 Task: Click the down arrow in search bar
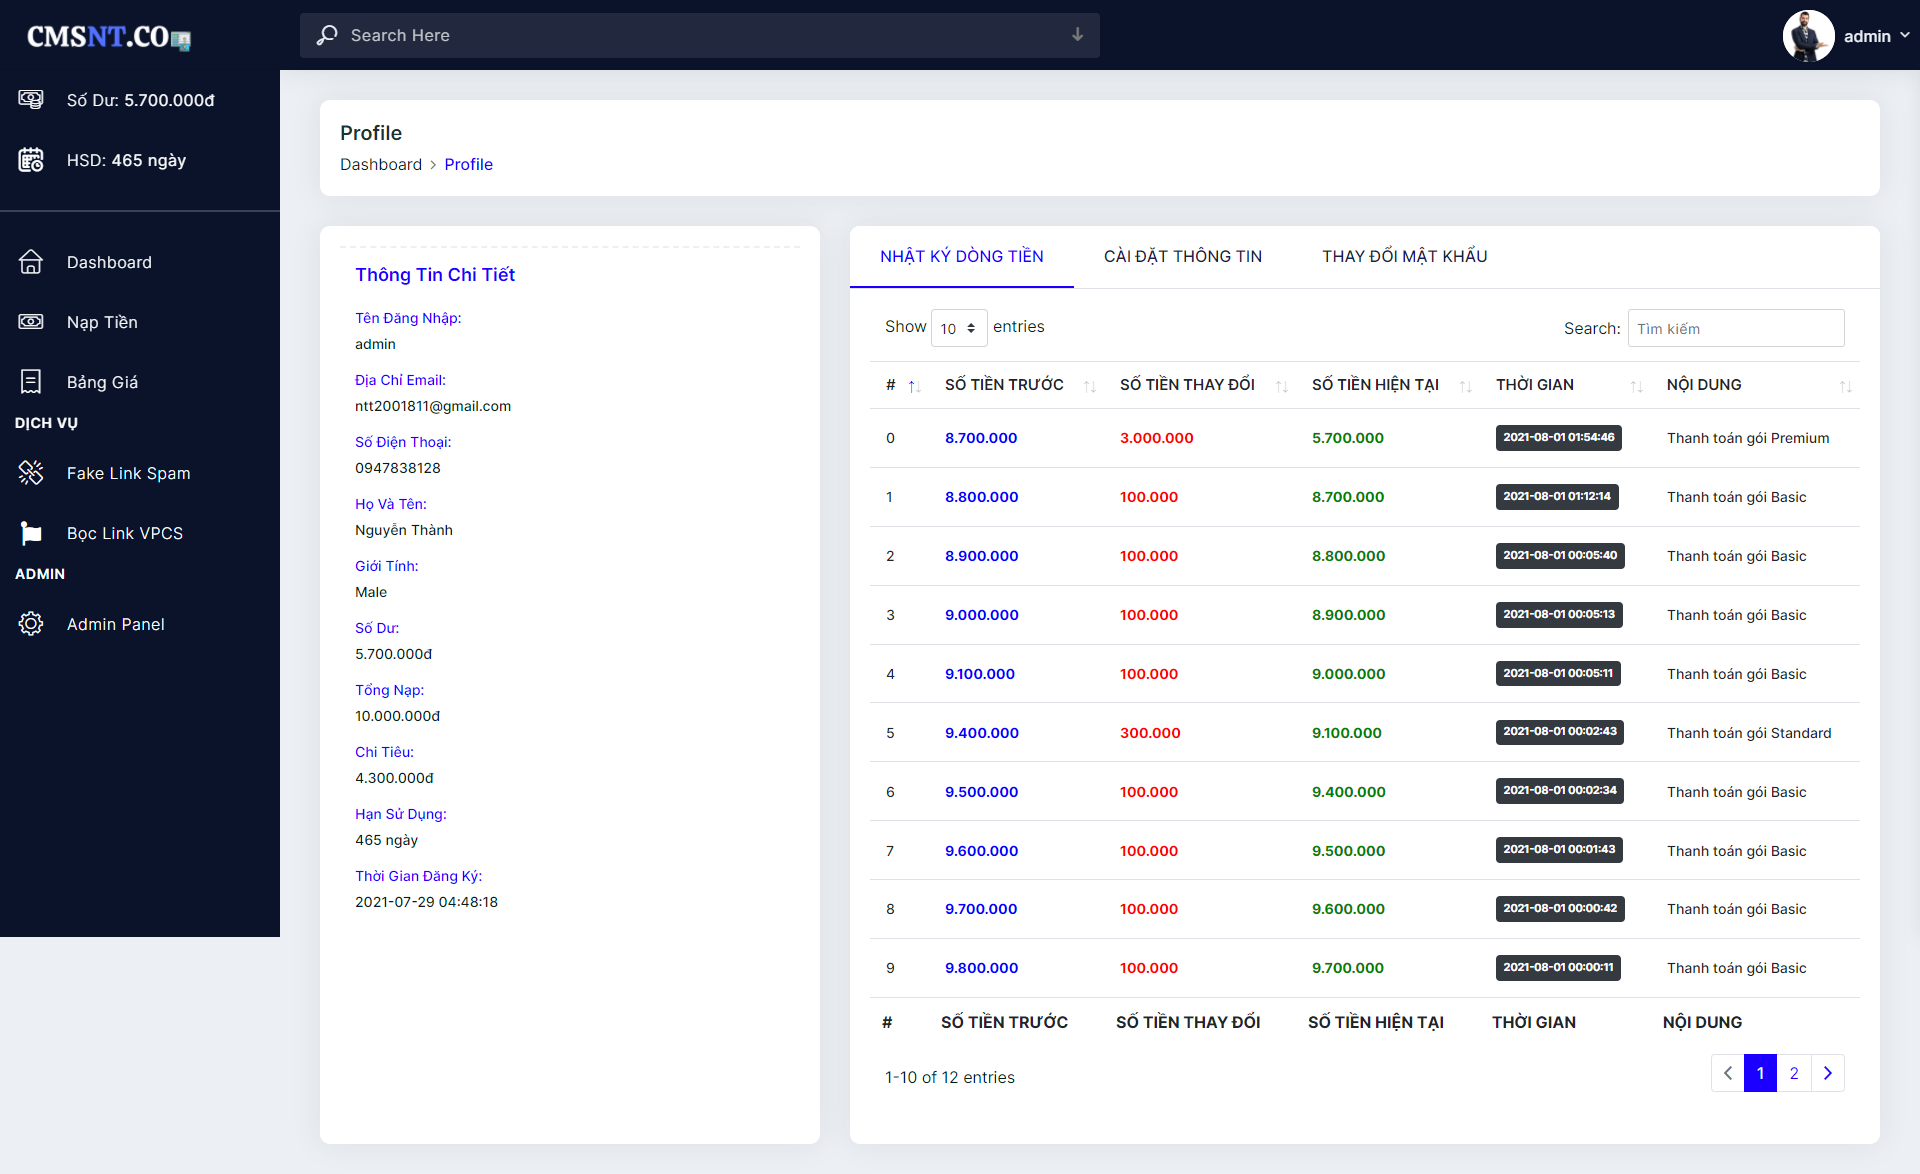tap(1077, 35)
